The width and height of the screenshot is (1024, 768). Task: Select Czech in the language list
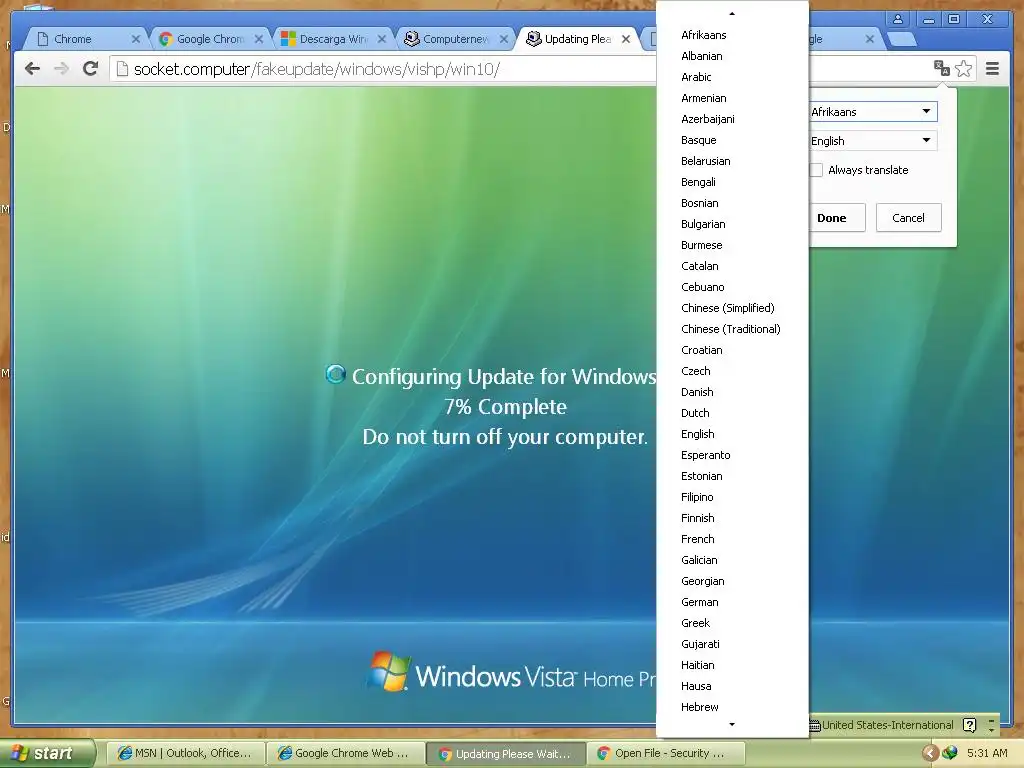pos(732,371)
